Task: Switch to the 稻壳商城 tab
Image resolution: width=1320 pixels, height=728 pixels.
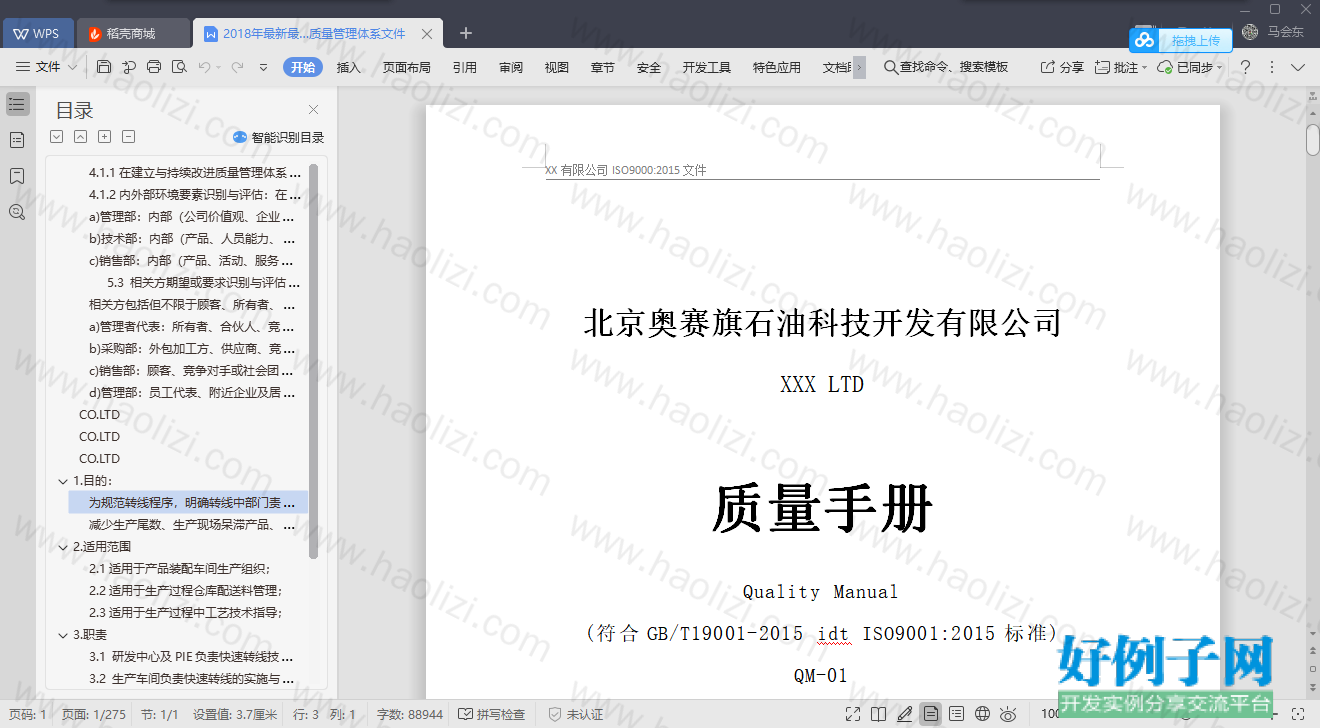Action: click(131, 33)
